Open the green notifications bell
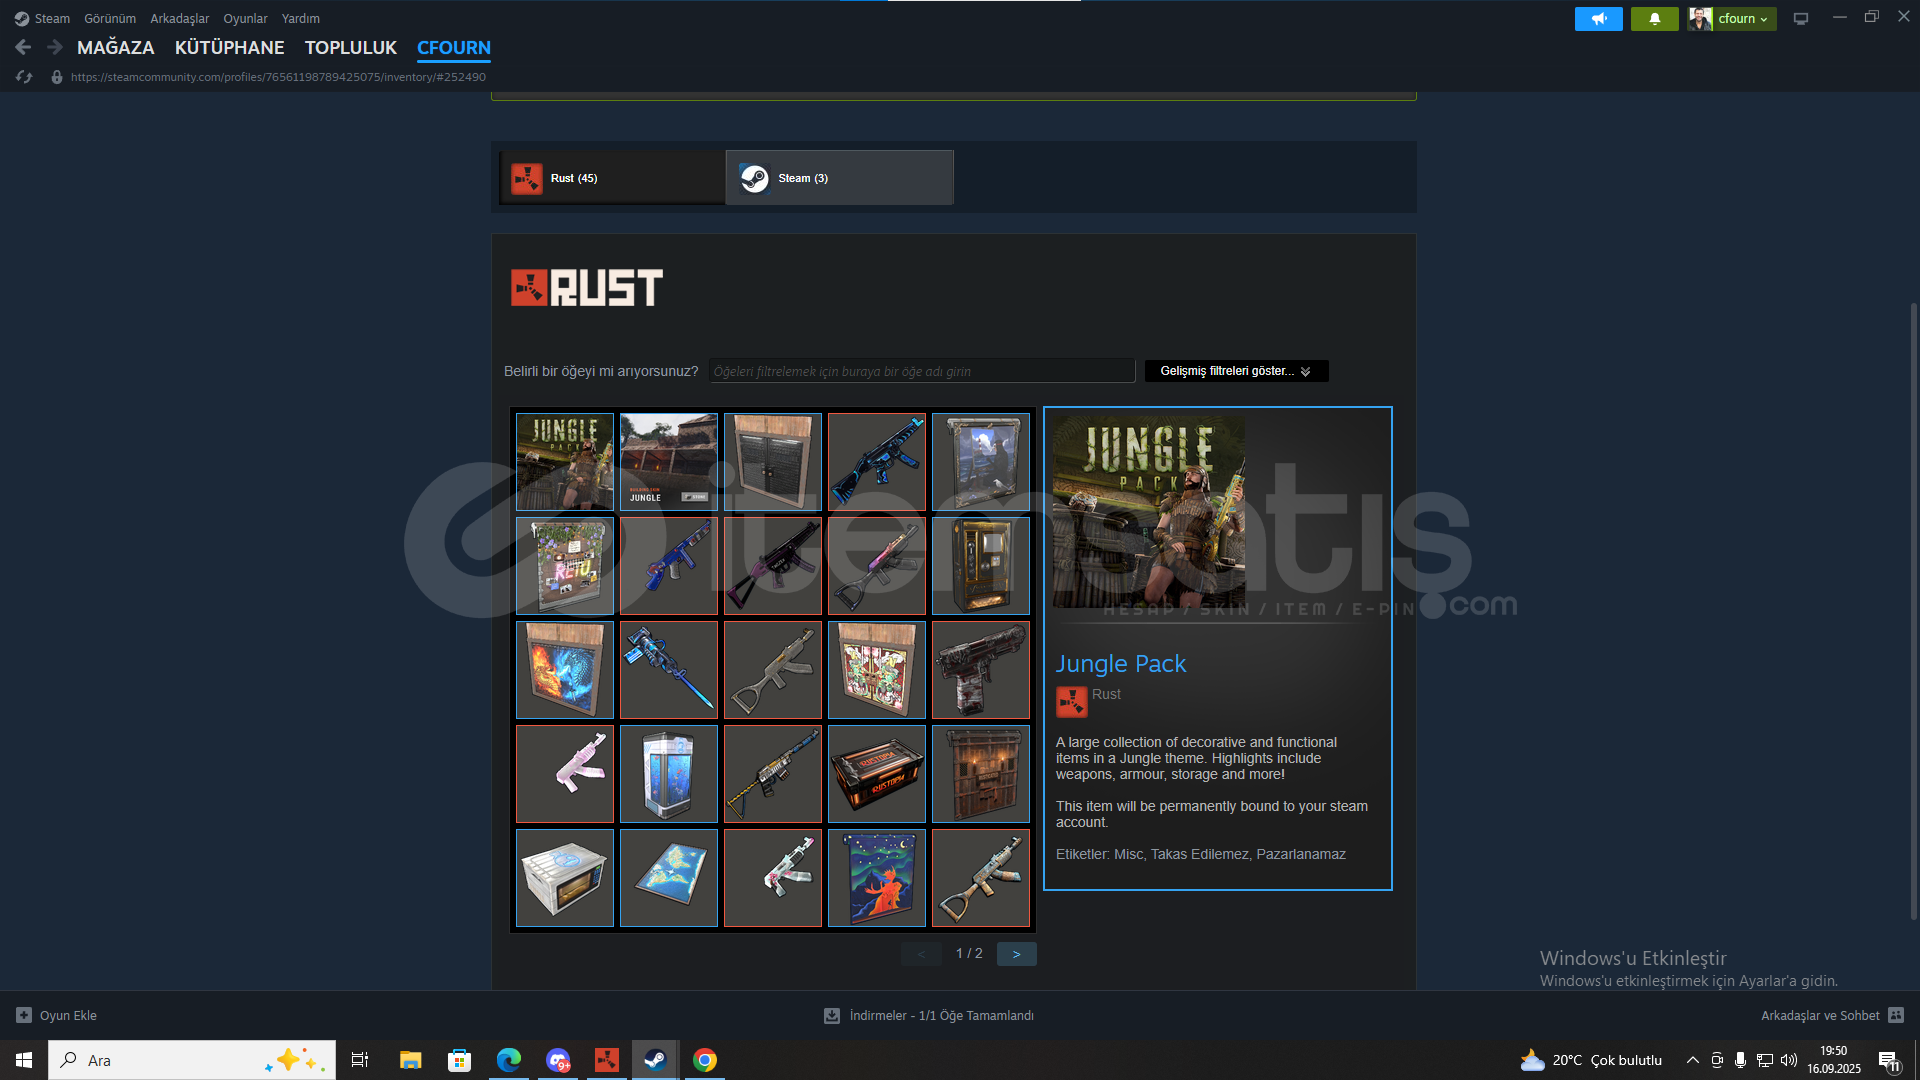Image resolution: width=1920 pixels, height=1080 pixels. [x=1654, y=19]
